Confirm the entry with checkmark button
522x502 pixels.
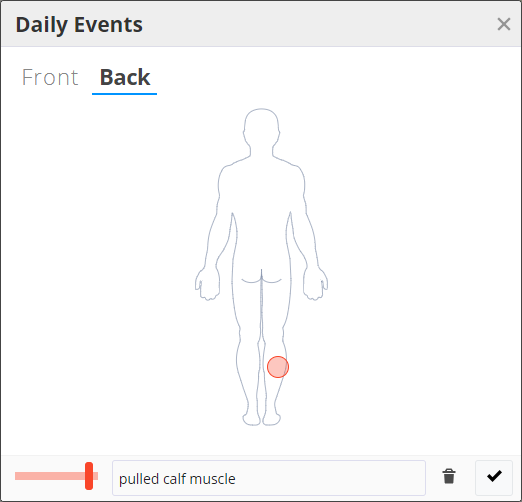(x=494, y=477)
